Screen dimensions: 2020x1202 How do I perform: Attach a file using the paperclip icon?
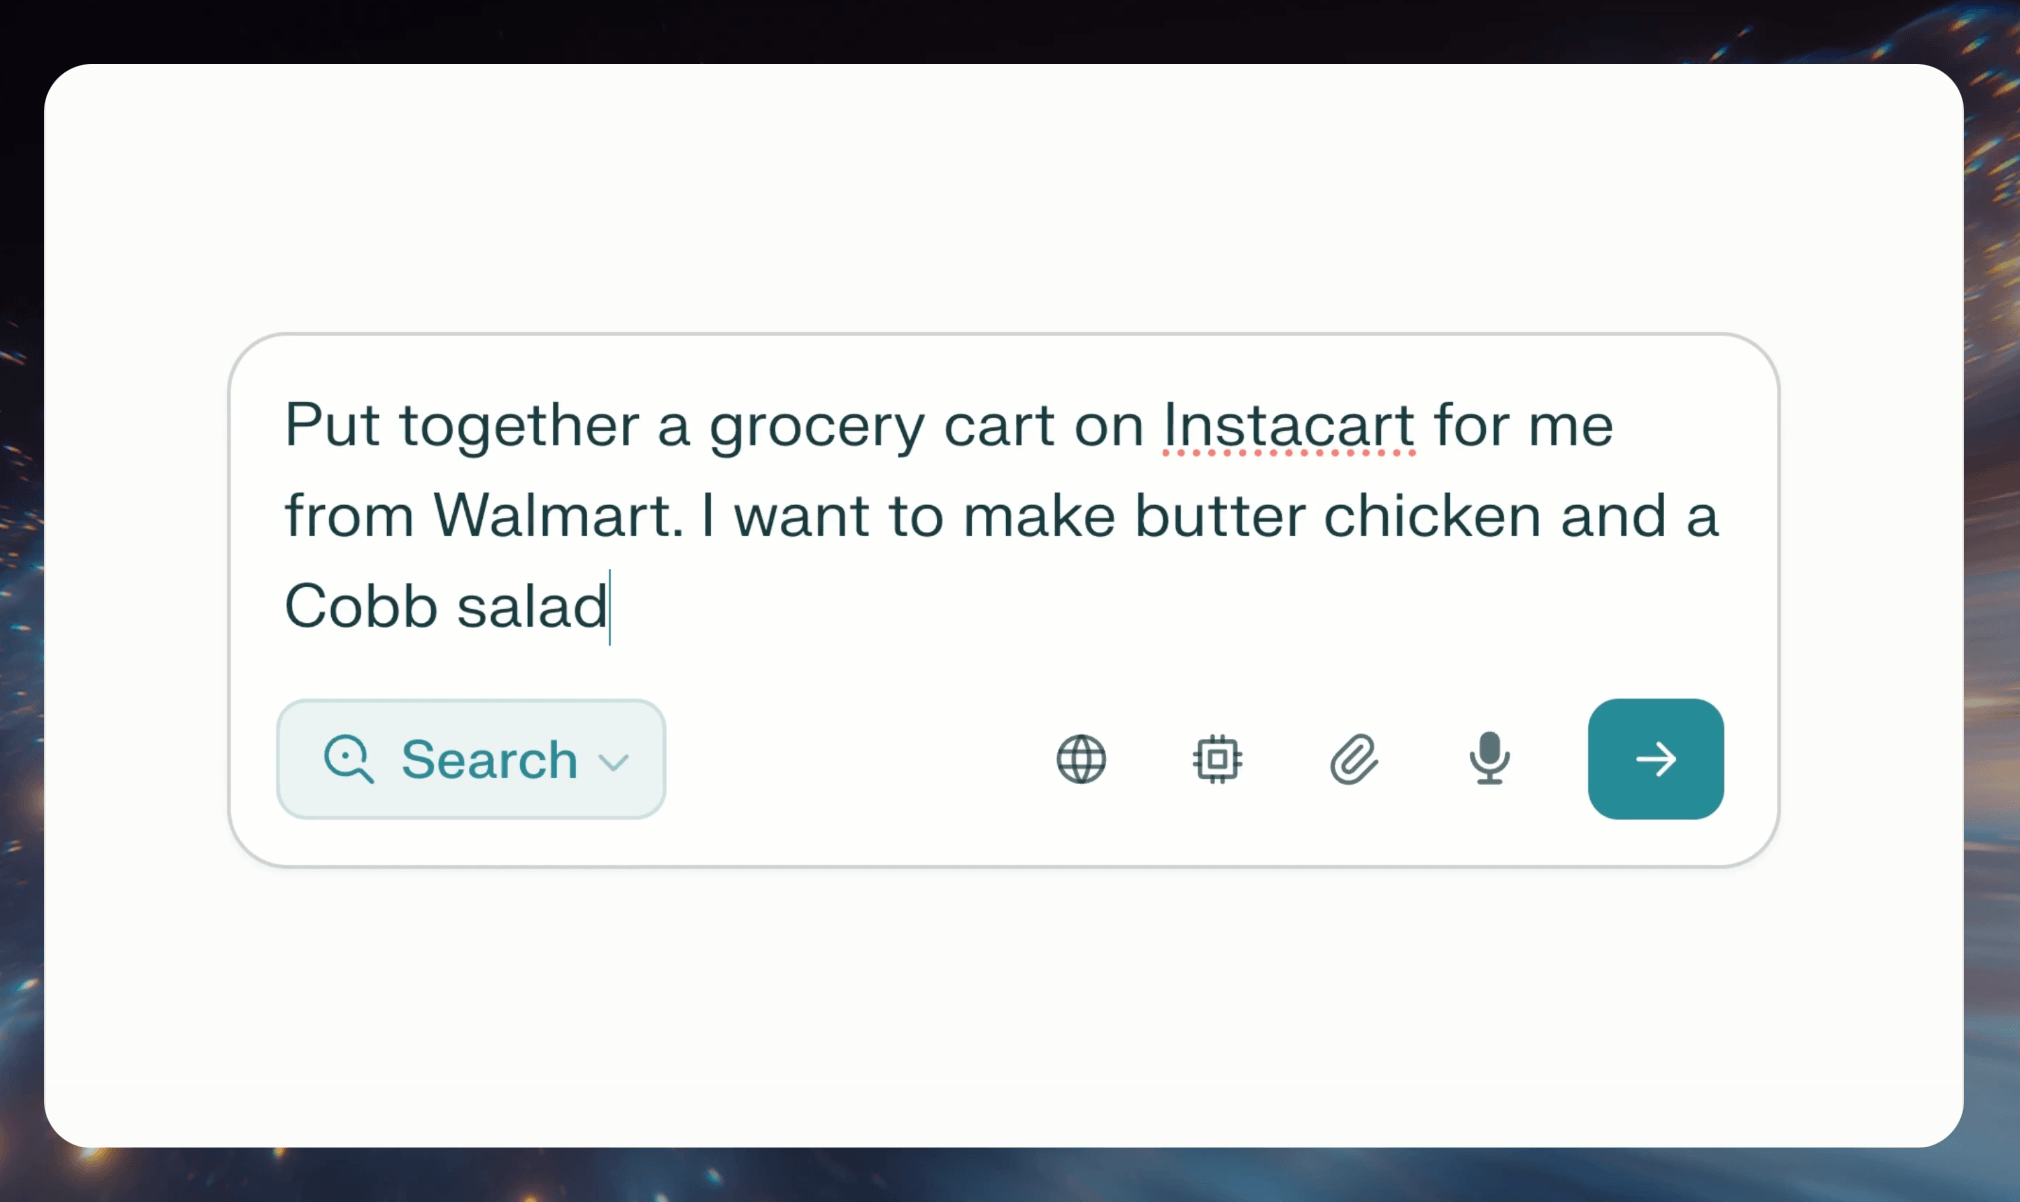pyautogui.click(x=1353, y=759)
